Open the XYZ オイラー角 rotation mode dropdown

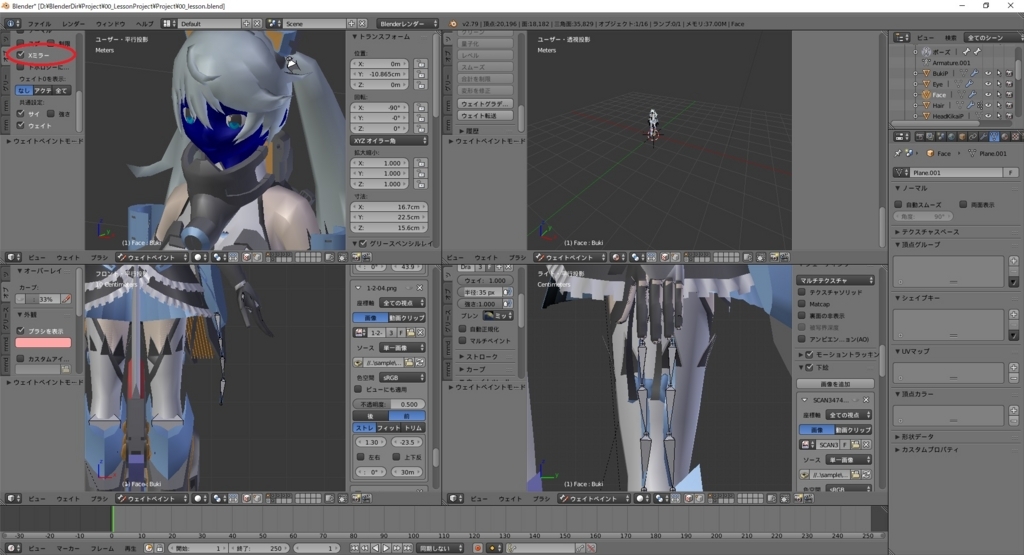point(390,140)
